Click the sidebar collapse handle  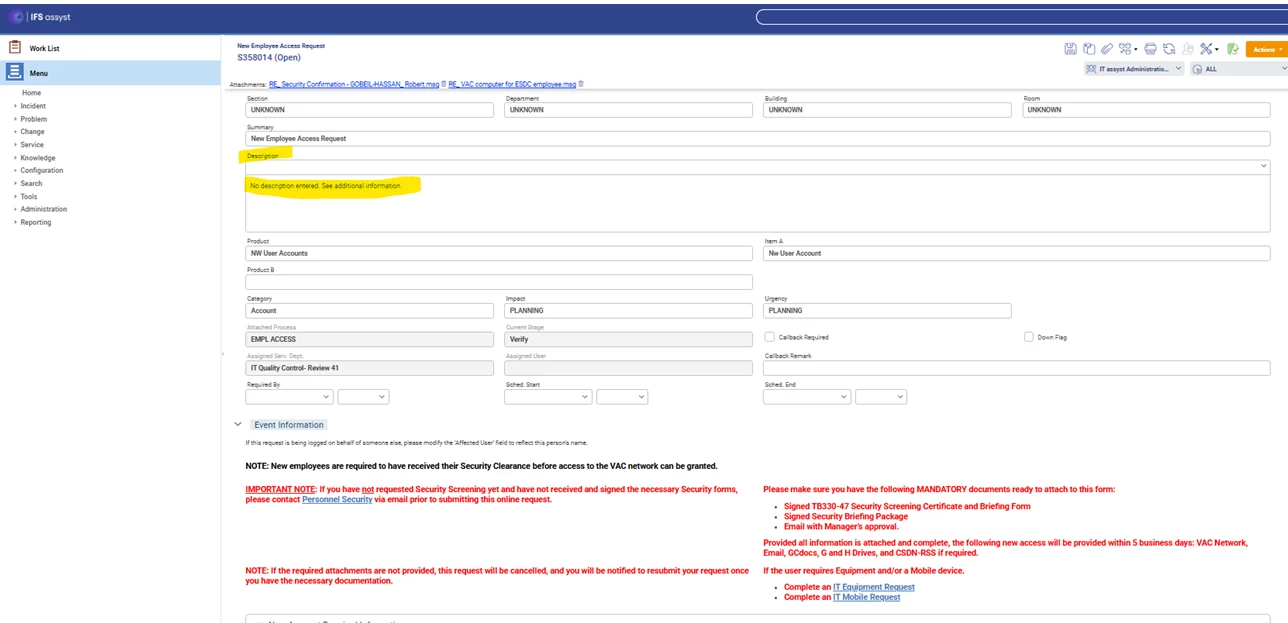tap(221, 354)
